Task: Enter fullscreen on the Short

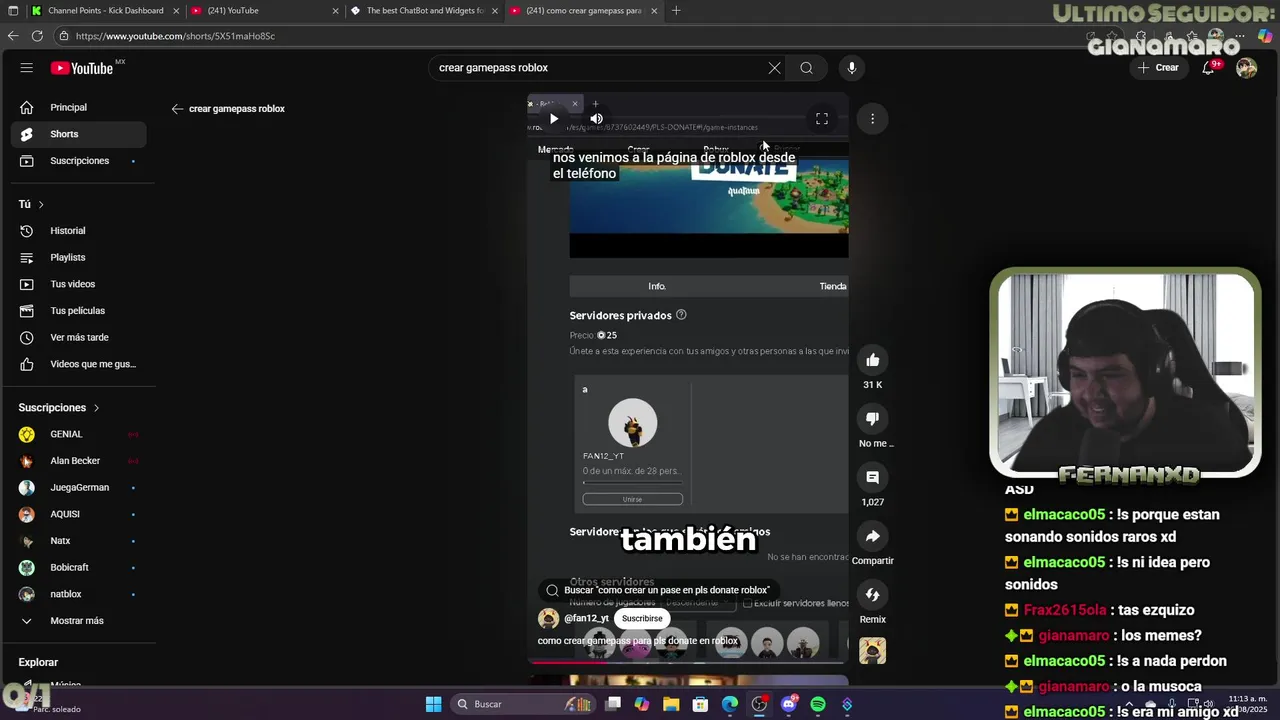Action: pyautogui.click(x=822, y=119)
